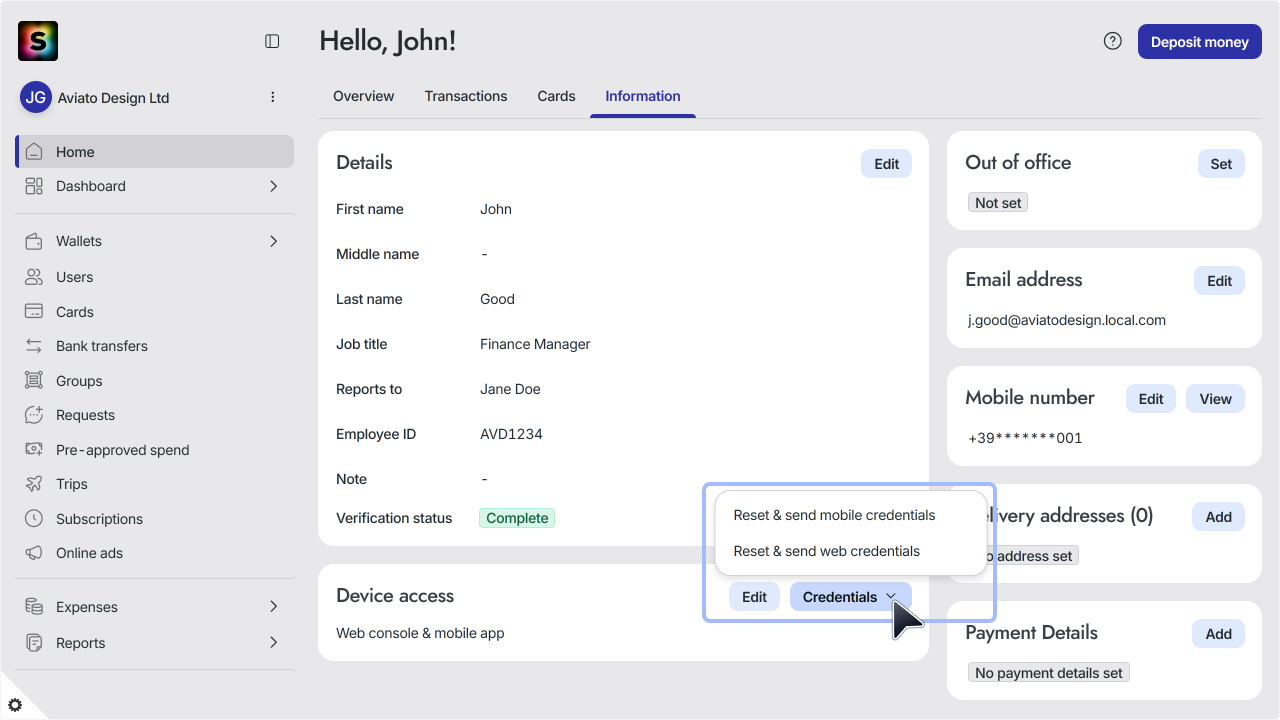Edit the Email address

1219,281
